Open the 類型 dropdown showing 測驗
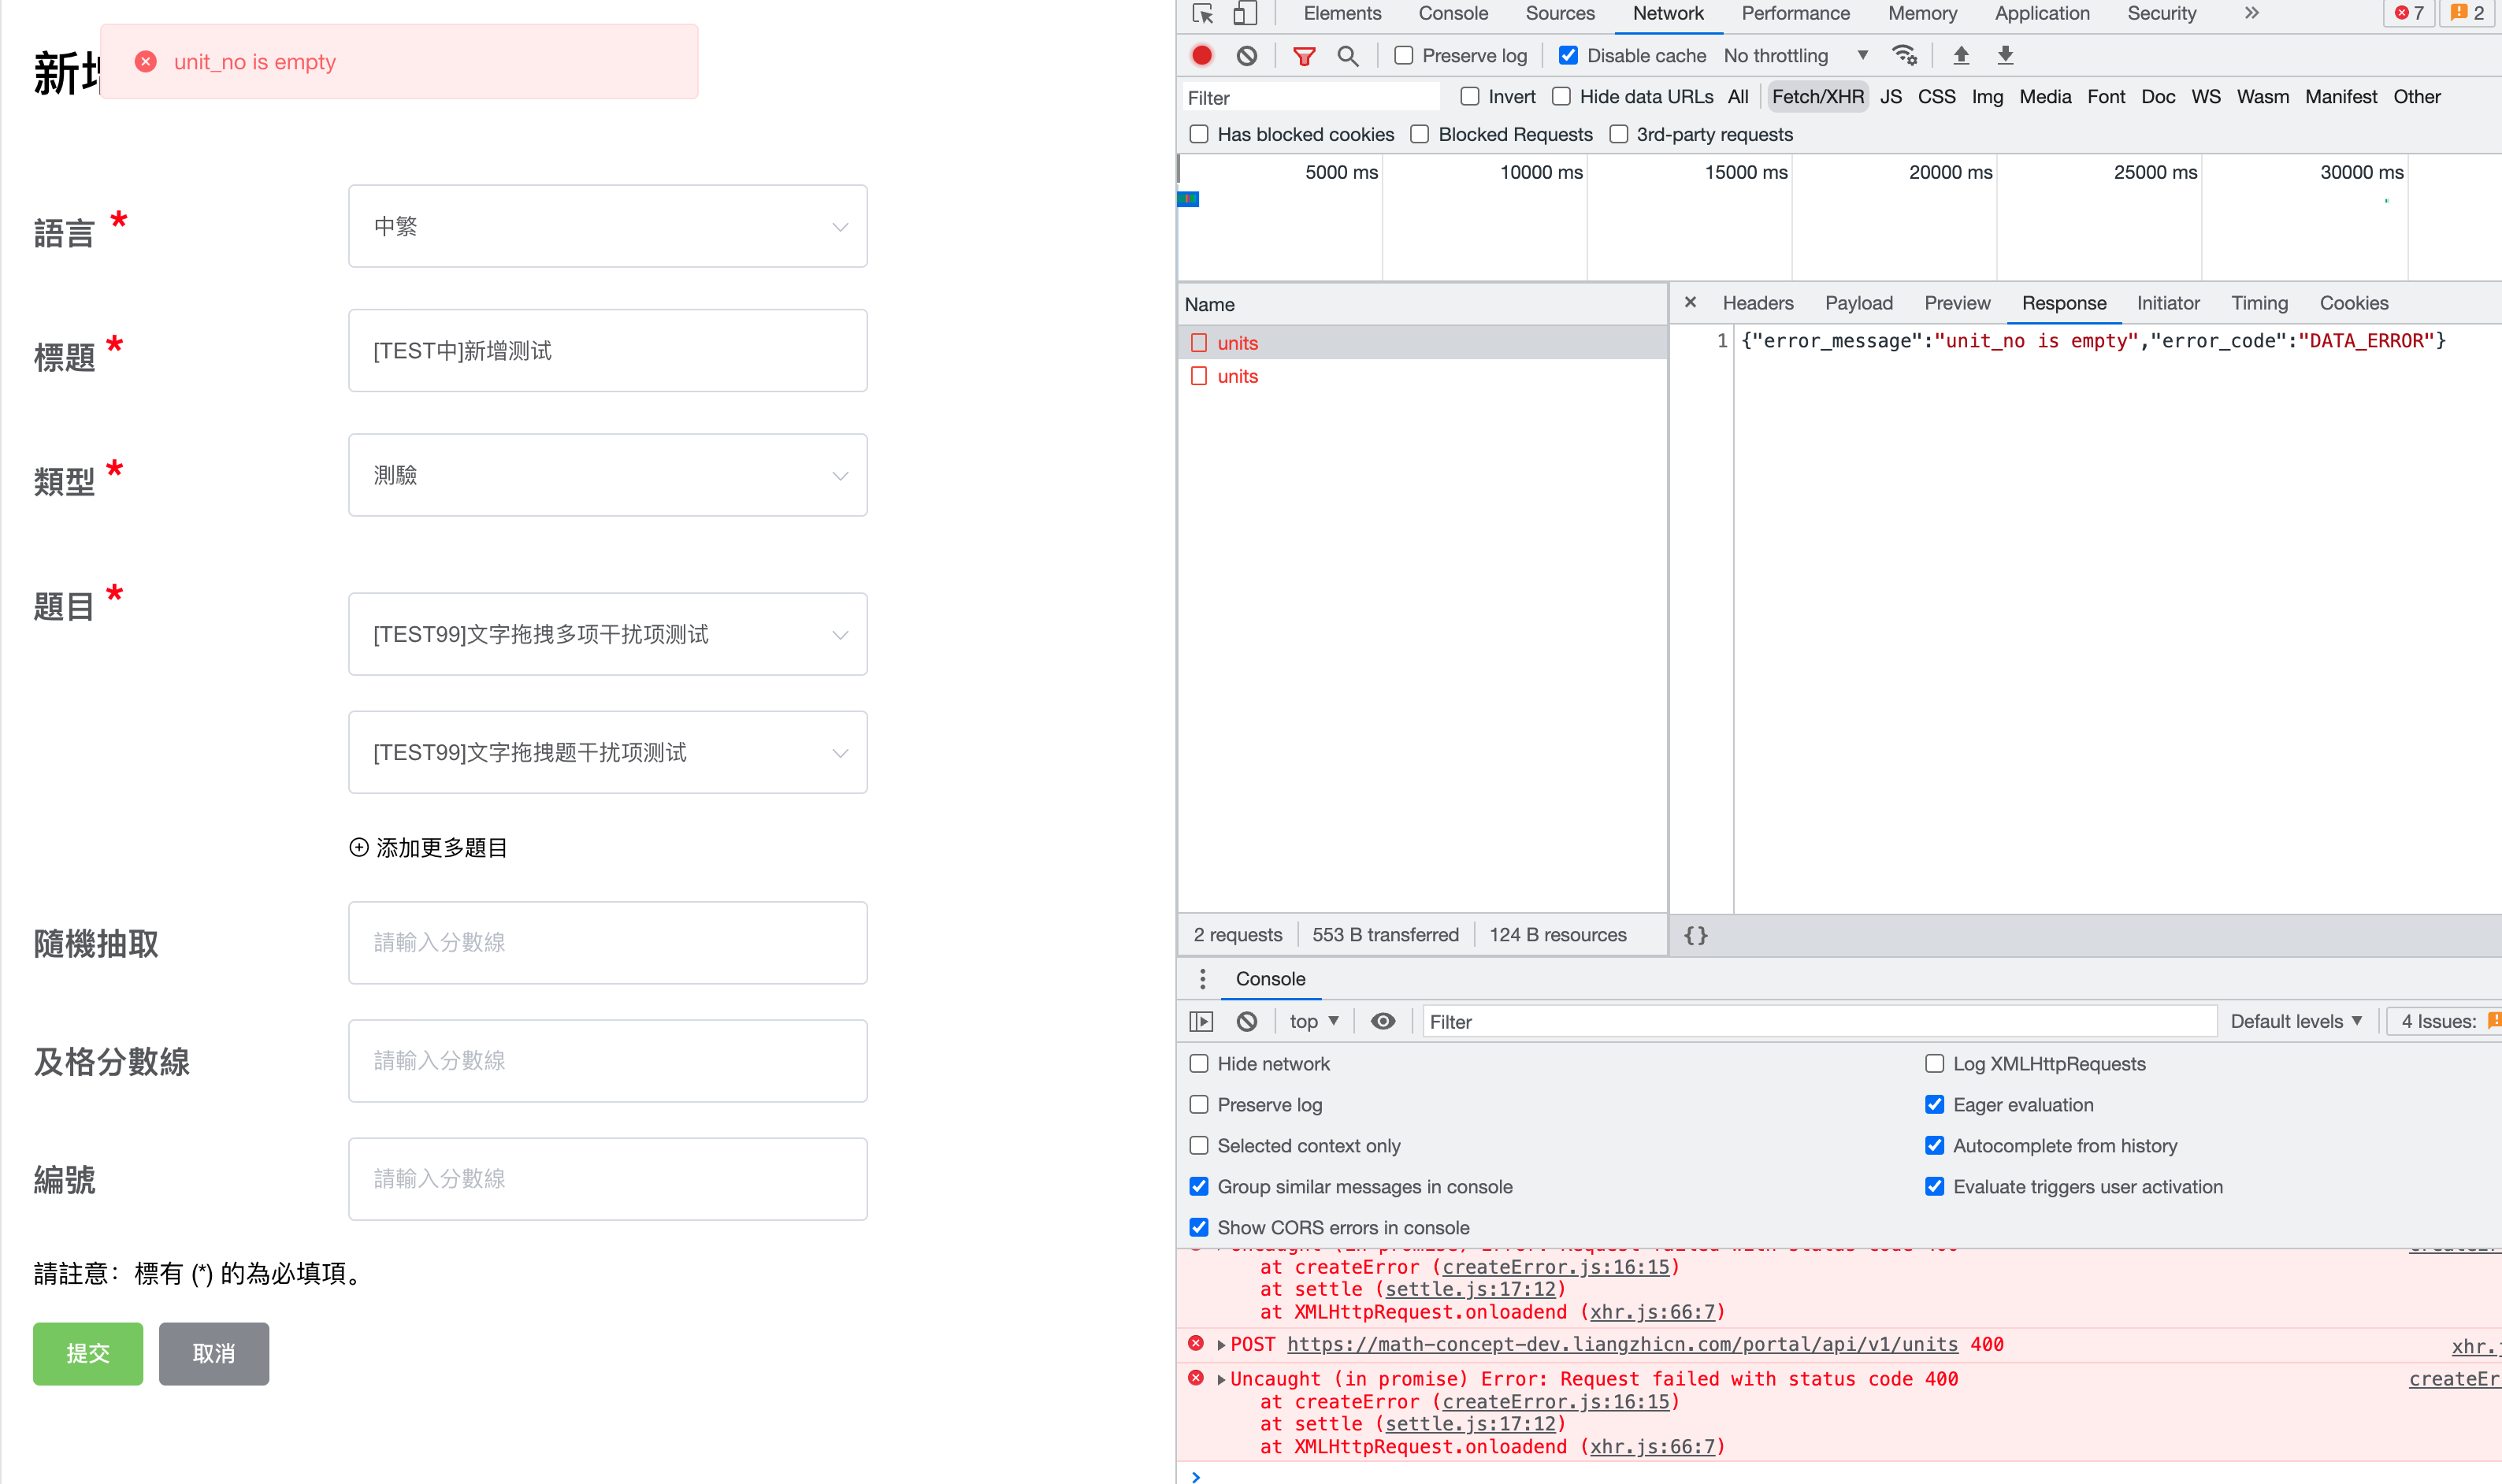The image size is (2502, 1484). tap(608, 475)
